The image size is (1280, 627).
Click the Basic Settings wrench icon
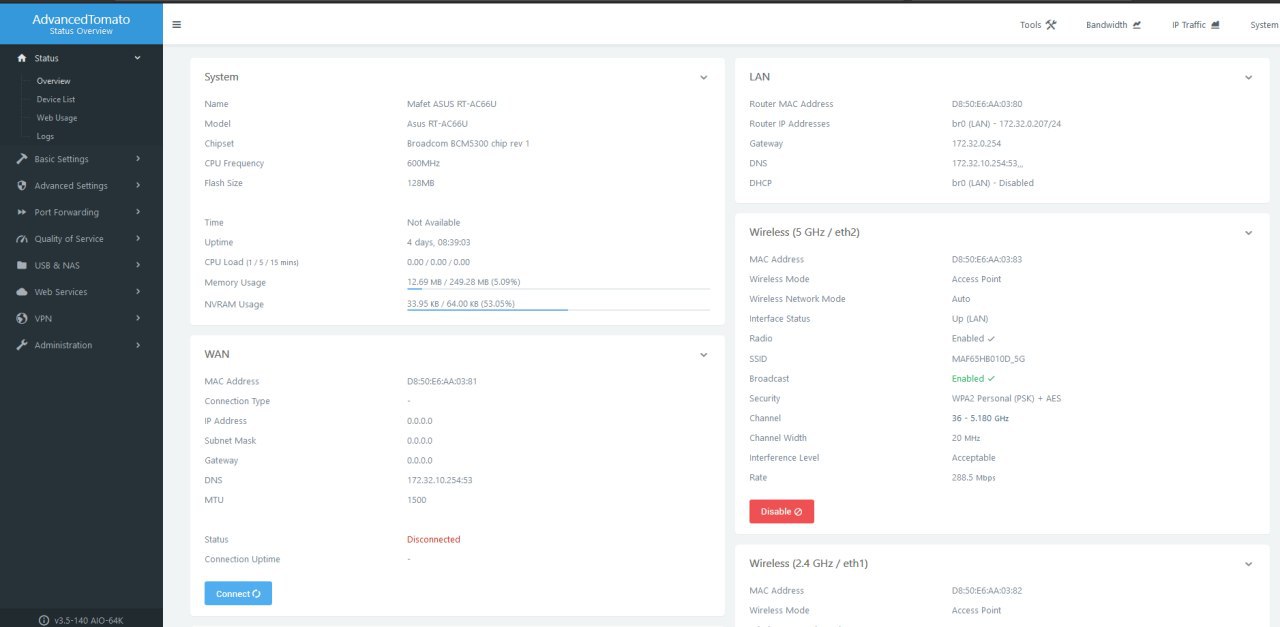click(22, 159)
